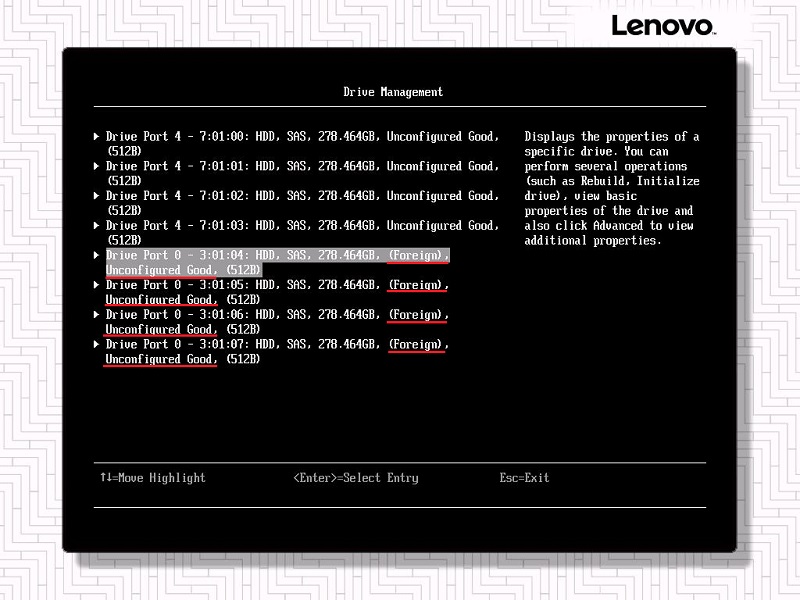Click the triangle marker for drive 7:01:01
The height and width of the screenshot is (600, 800).
pyautogui.click(x=97, y=166)
